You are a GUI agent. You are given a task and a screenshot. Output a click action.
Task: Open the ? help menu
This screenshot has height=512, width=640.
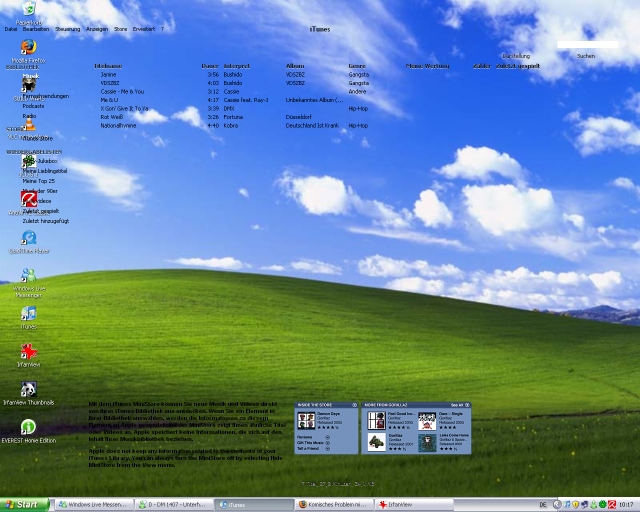[162, 29]
